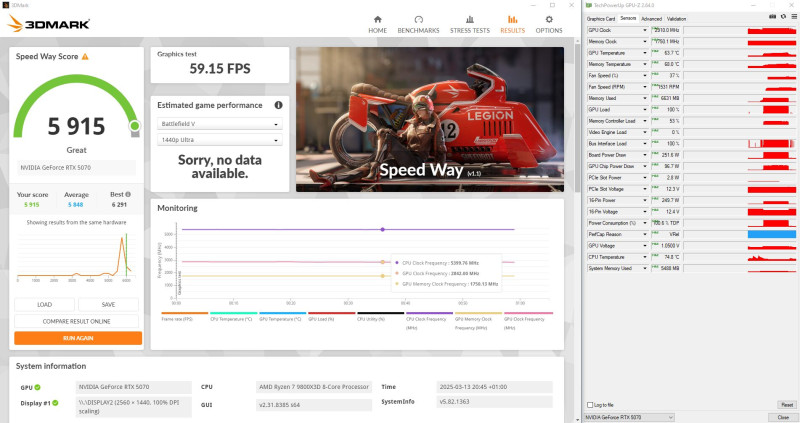This screenshot has height=423, width=800.
Task: Switch to the Graphics Card tab in GPU-Z
Action: click(601, 19)
